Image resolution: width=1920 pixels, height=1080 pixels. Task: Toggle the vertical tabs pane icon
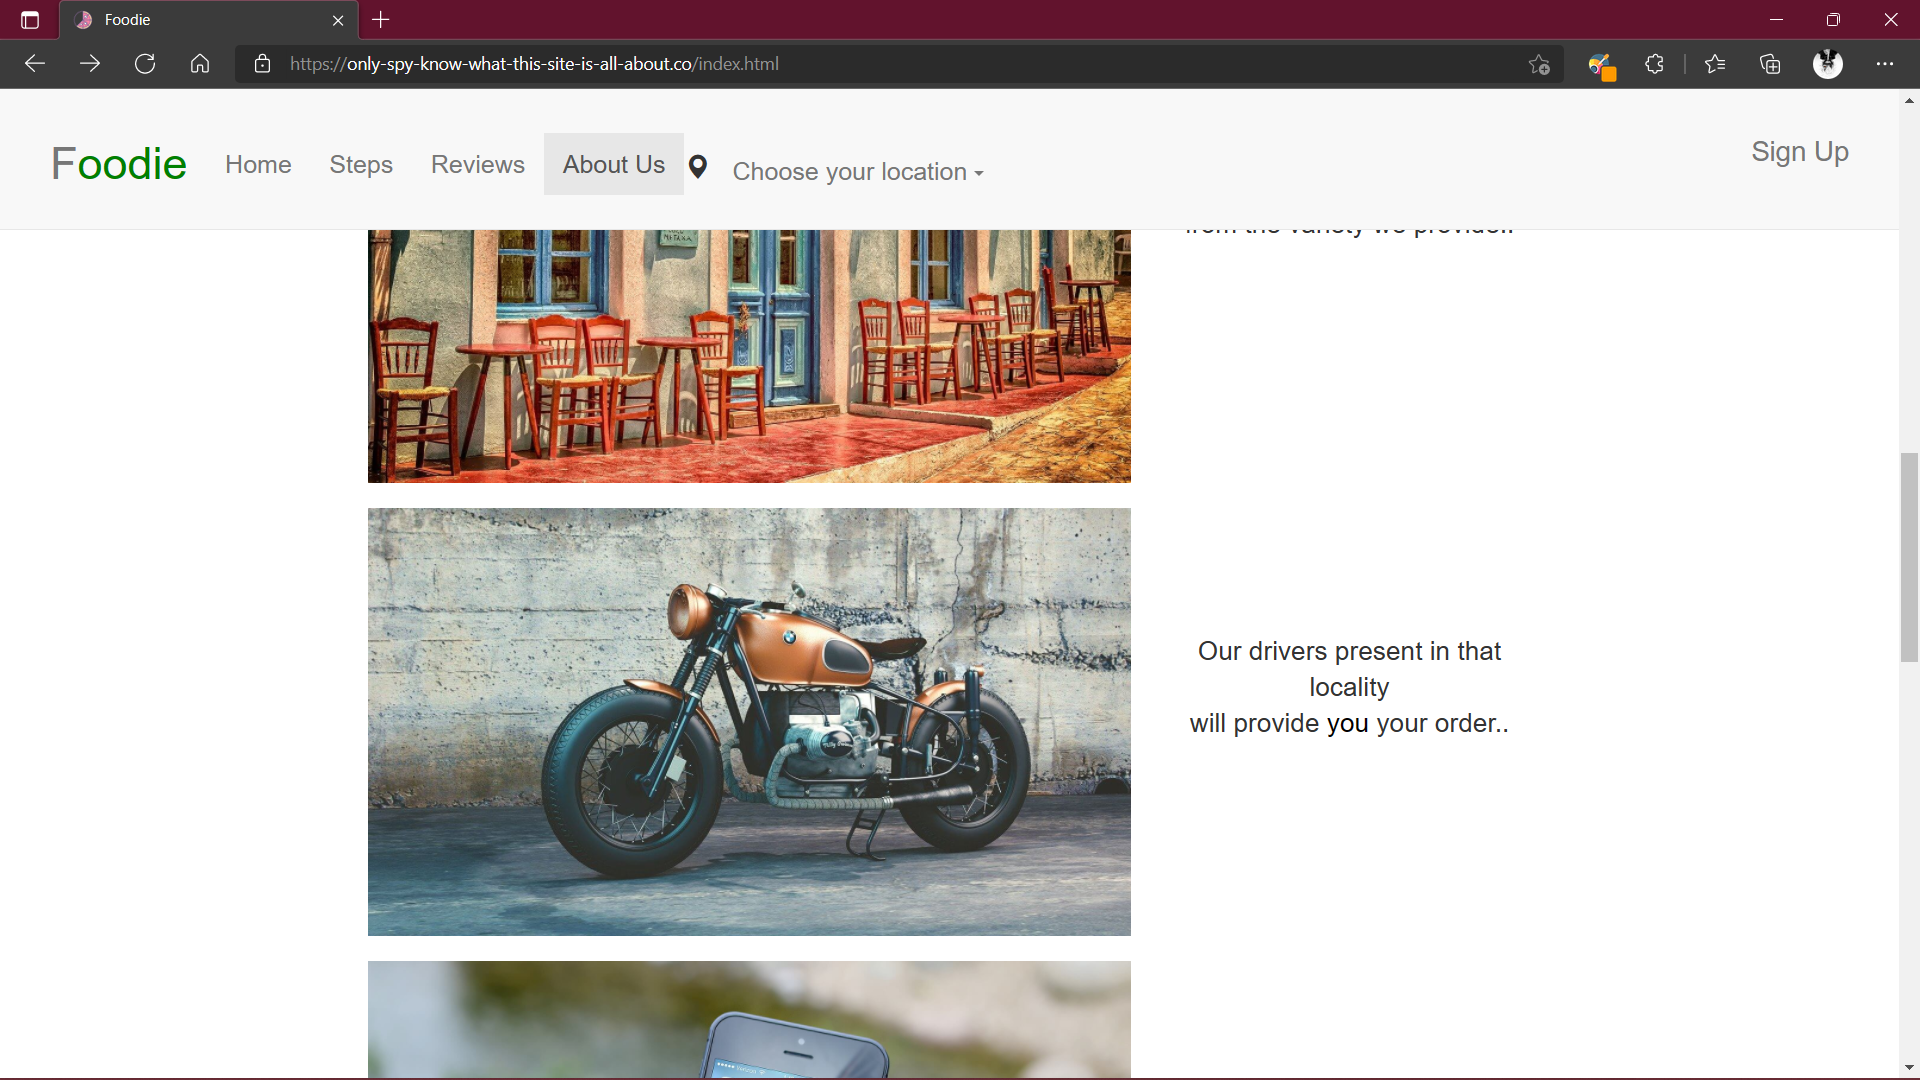[30, 20]
